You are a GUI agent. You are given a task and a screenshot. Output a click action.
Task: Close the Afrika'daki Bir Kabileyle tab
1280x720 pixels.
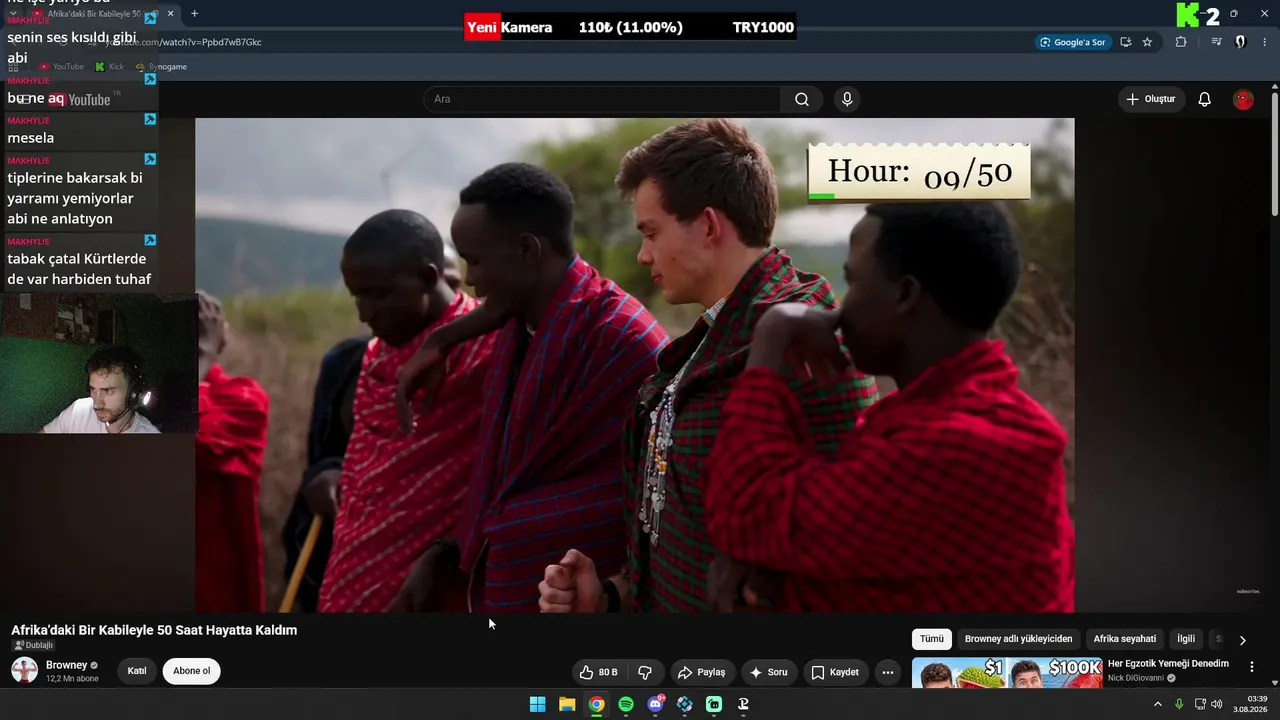point(171,14)
